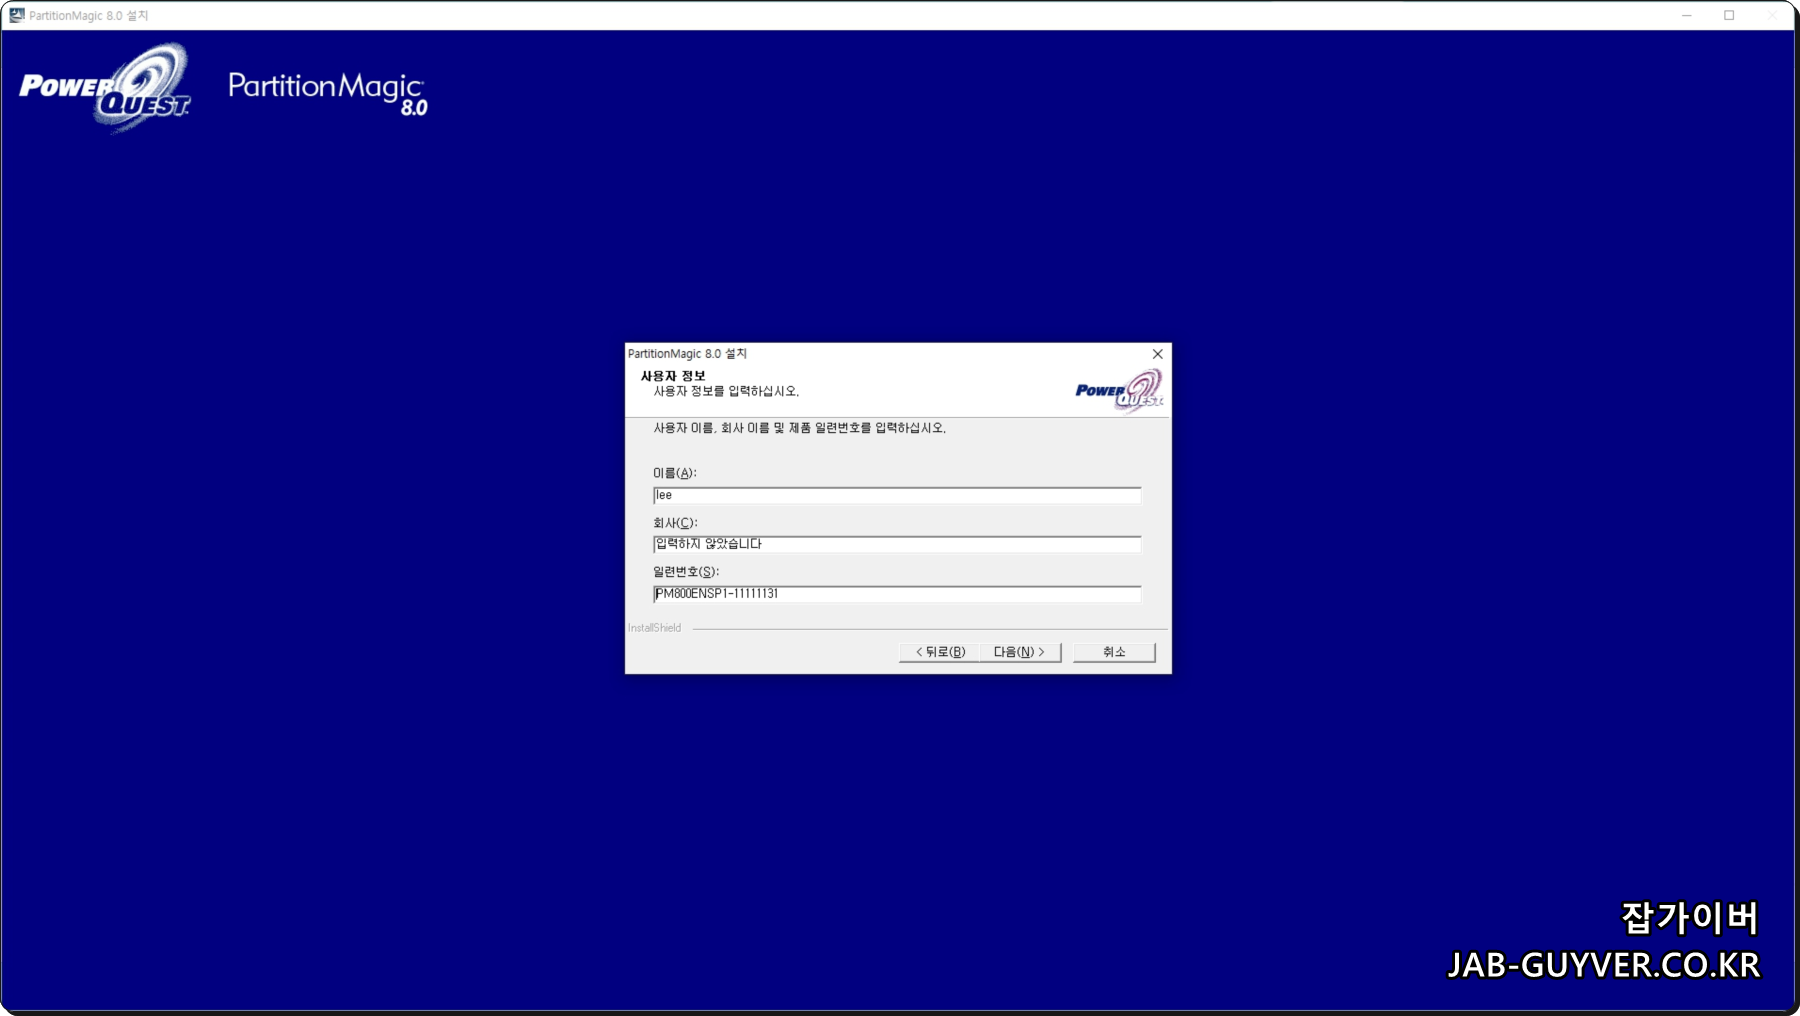Click the InstallShield label text

coord(654,628)
